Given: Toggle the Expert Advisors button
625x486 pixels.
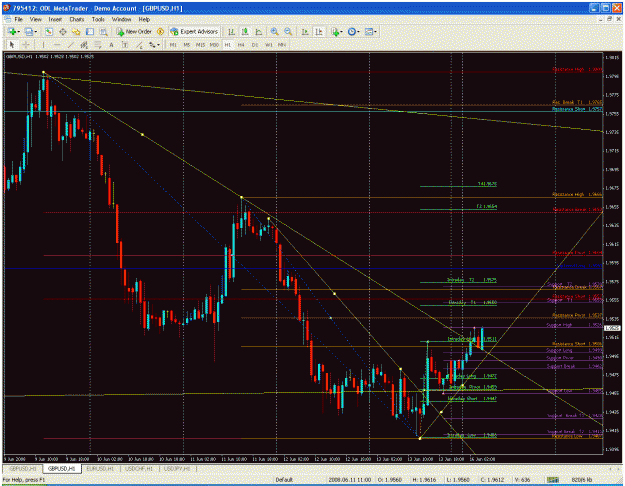Looking at the screenshot, I should click(194, 31).
